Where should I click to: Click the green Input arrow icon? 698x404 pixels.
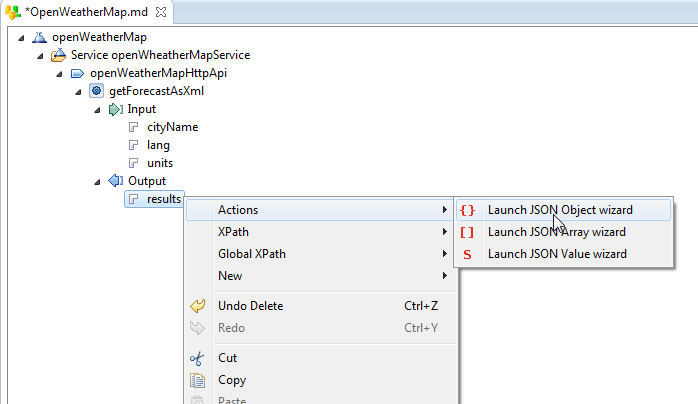coord(116,109)
